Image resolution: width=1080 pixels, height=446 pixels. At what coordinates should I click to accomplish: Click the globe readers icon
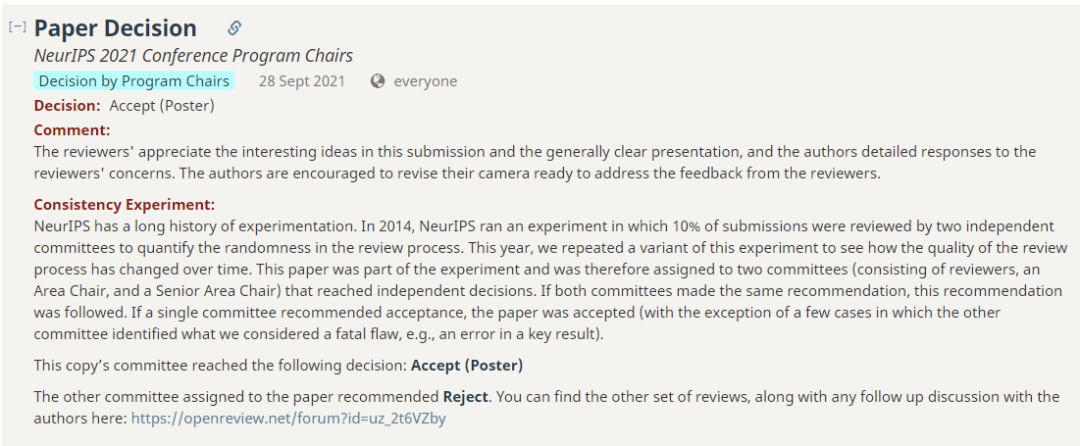pos(377,81)
